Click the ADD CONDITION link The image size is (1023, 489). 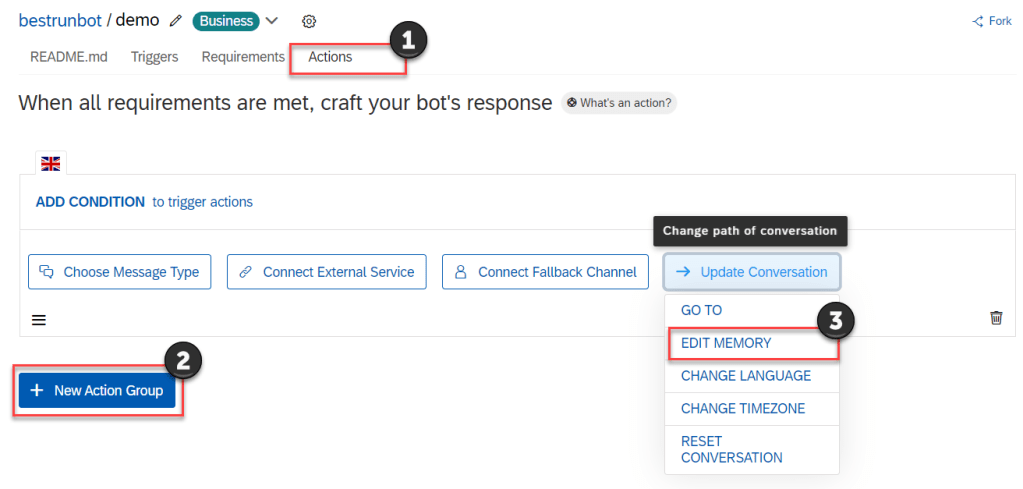click(90, 202)
